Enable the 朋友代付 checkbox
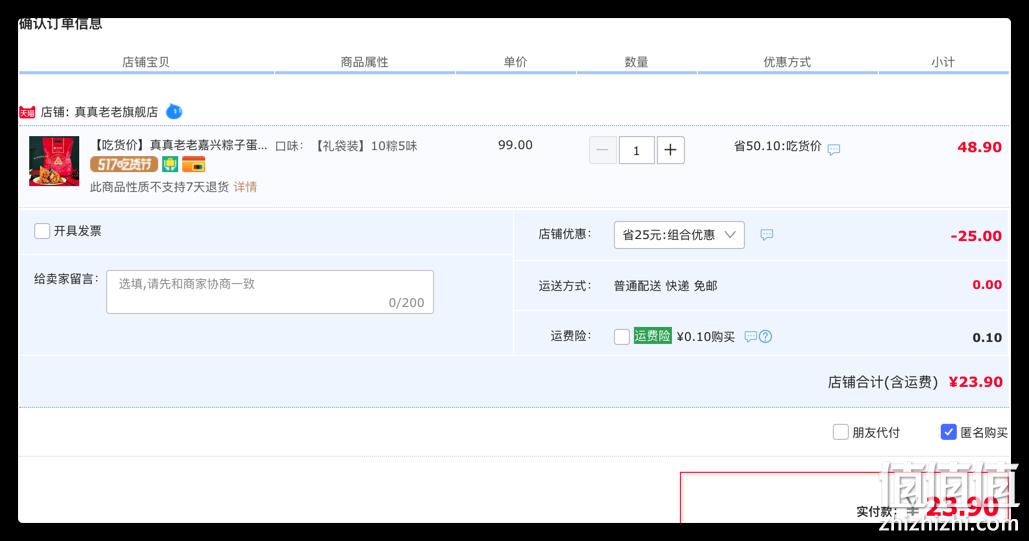 click(x=840, y=432)
